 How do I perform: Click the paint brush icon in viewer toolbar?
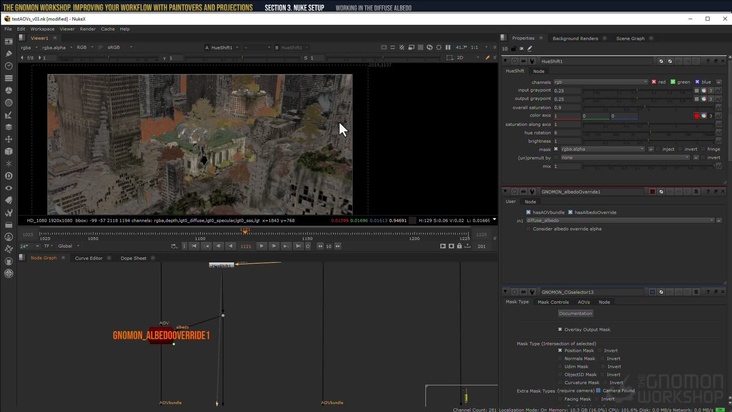(487, 57)
